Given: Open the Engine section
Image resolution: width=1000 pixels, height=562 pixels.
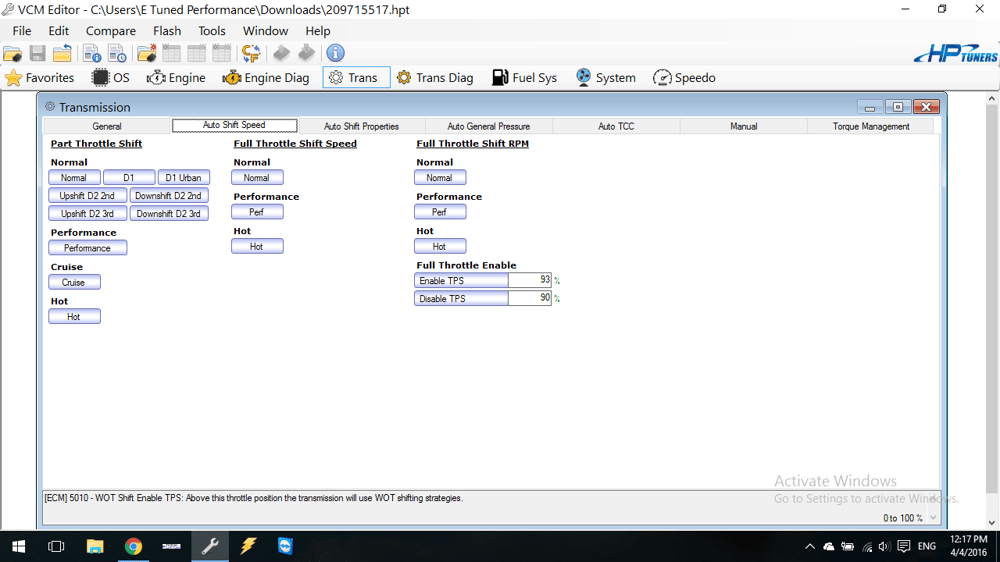Looking at the screenshot, I should 176,77.
